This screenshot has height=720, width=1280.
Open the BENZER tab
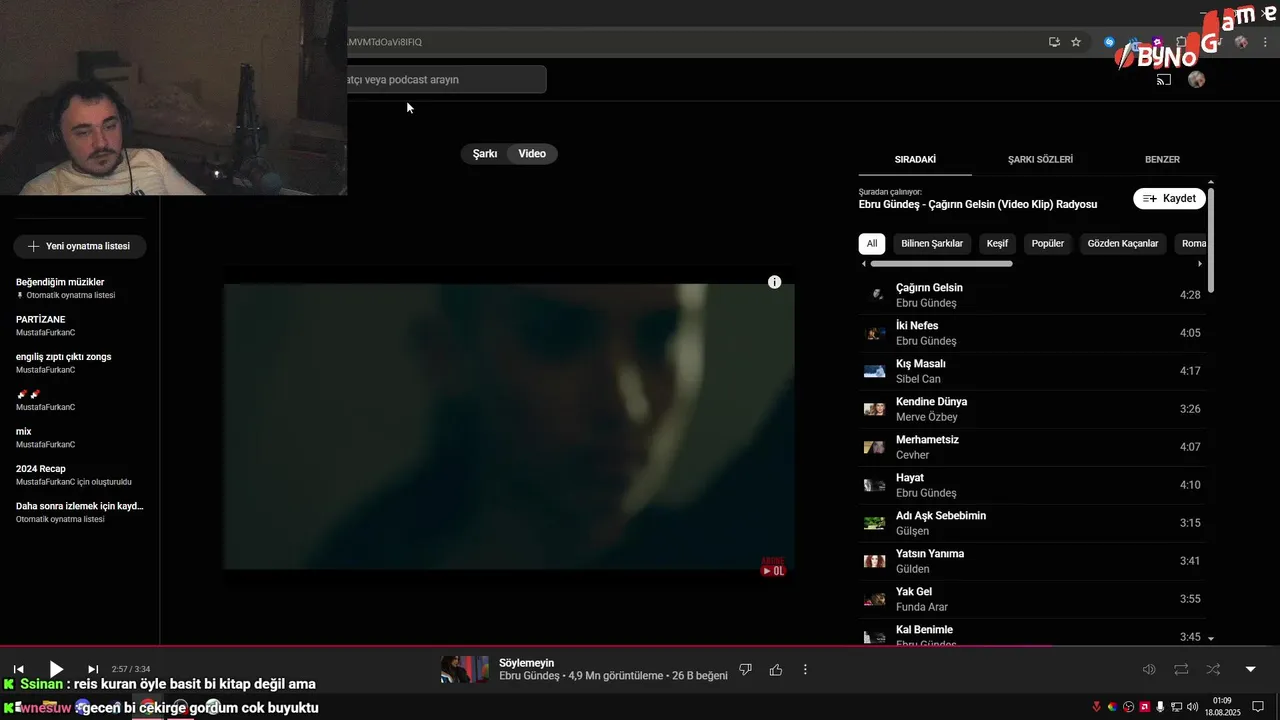tap(1162, 159)
